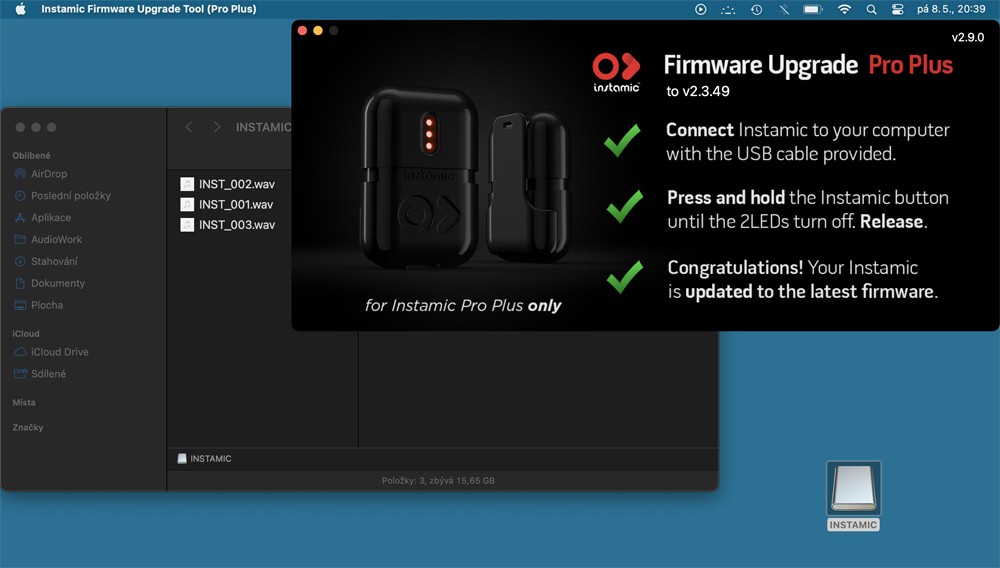Click green checkmark beside Connect step
The width and height of the screenshot is (1000, 568).
click(x=622, y=140)
